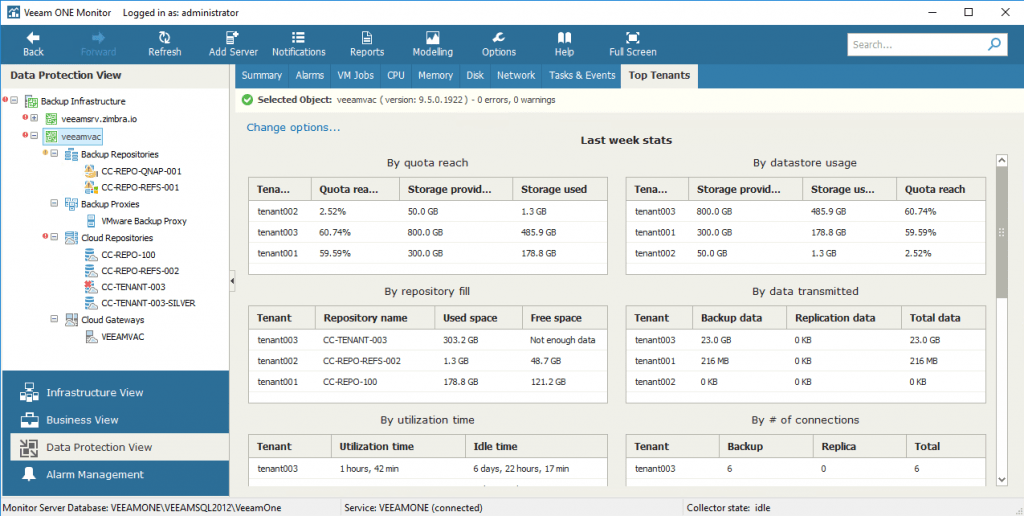Open Notifications from the toolbar
Image resolution: width=1024 pixels, height=516 pixels.
(x=298, y=44)
